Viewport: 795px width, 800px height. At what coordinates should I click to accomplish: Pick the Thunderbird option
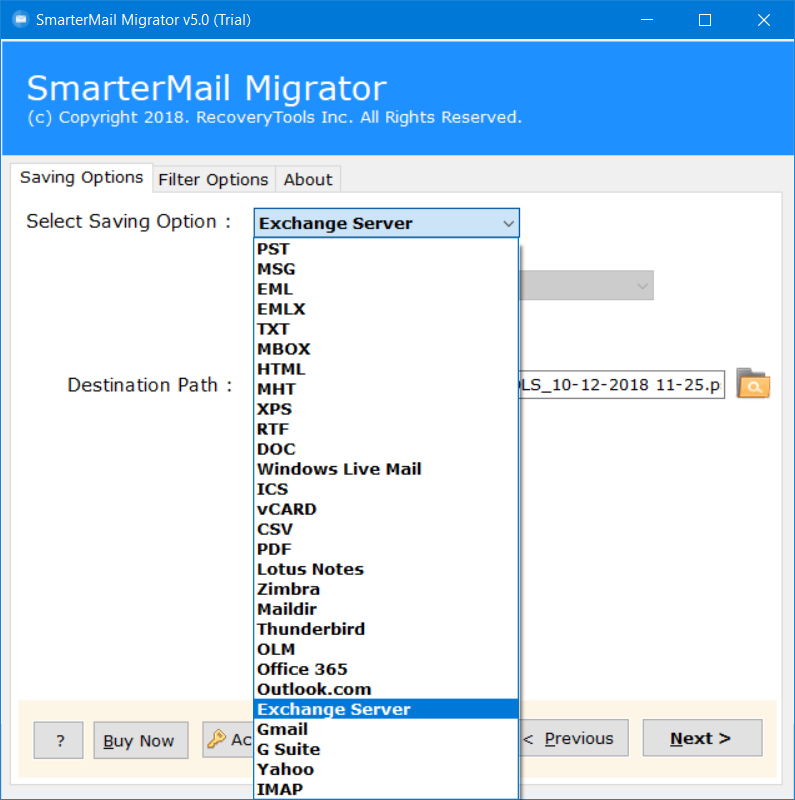point(310,629)
